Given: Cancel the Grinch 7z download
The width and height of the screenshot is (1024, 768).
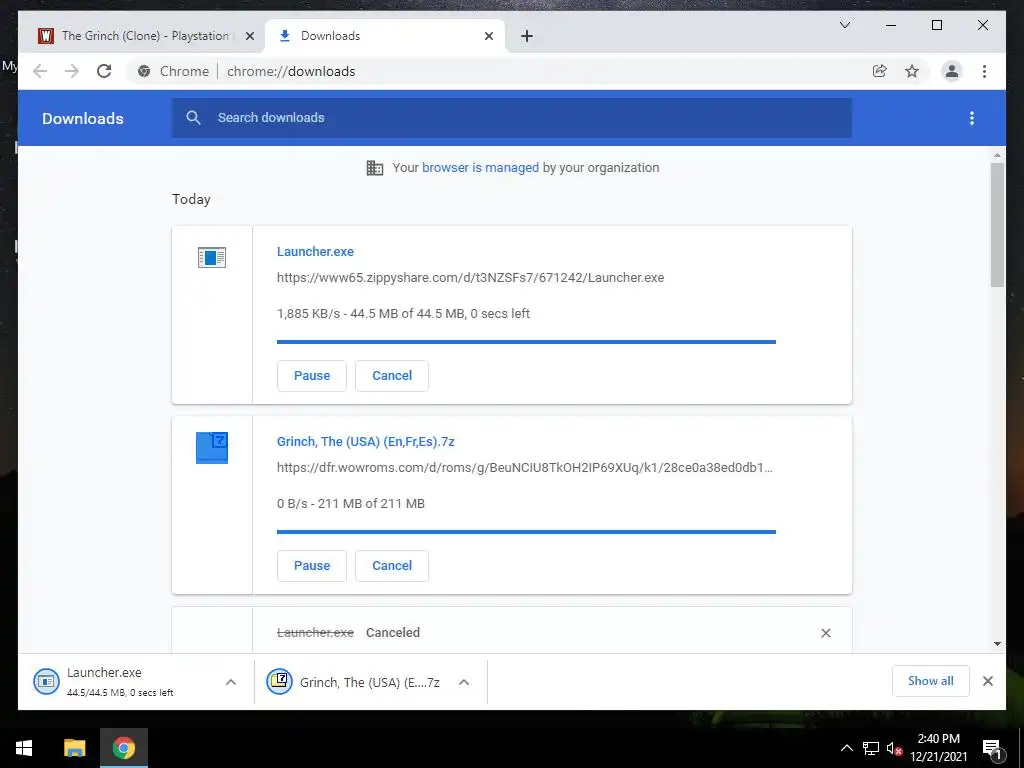Looking at the screenshot, I should [x=392, y=566].
